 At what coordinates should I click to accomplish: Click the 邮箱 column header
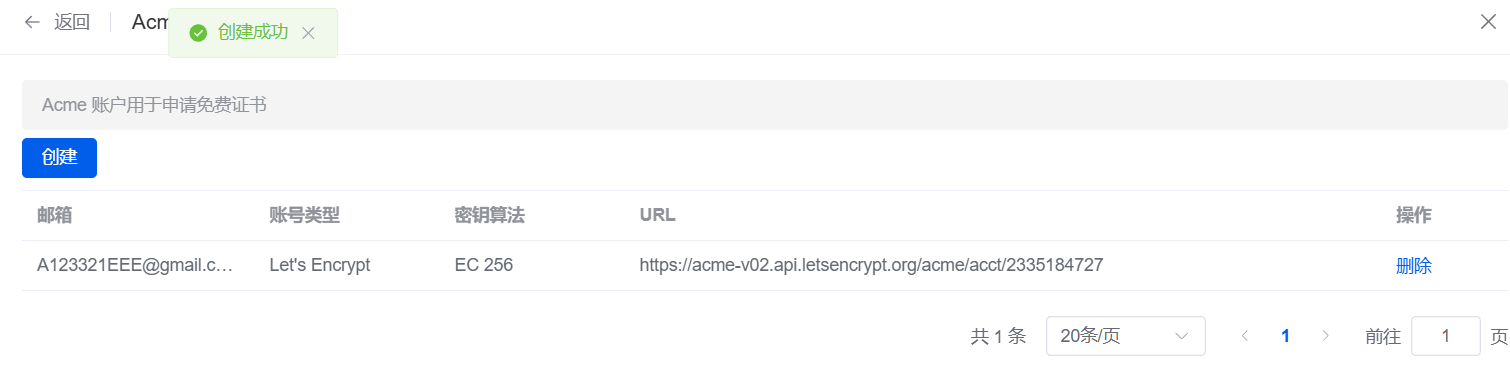(x=55, y=215)
